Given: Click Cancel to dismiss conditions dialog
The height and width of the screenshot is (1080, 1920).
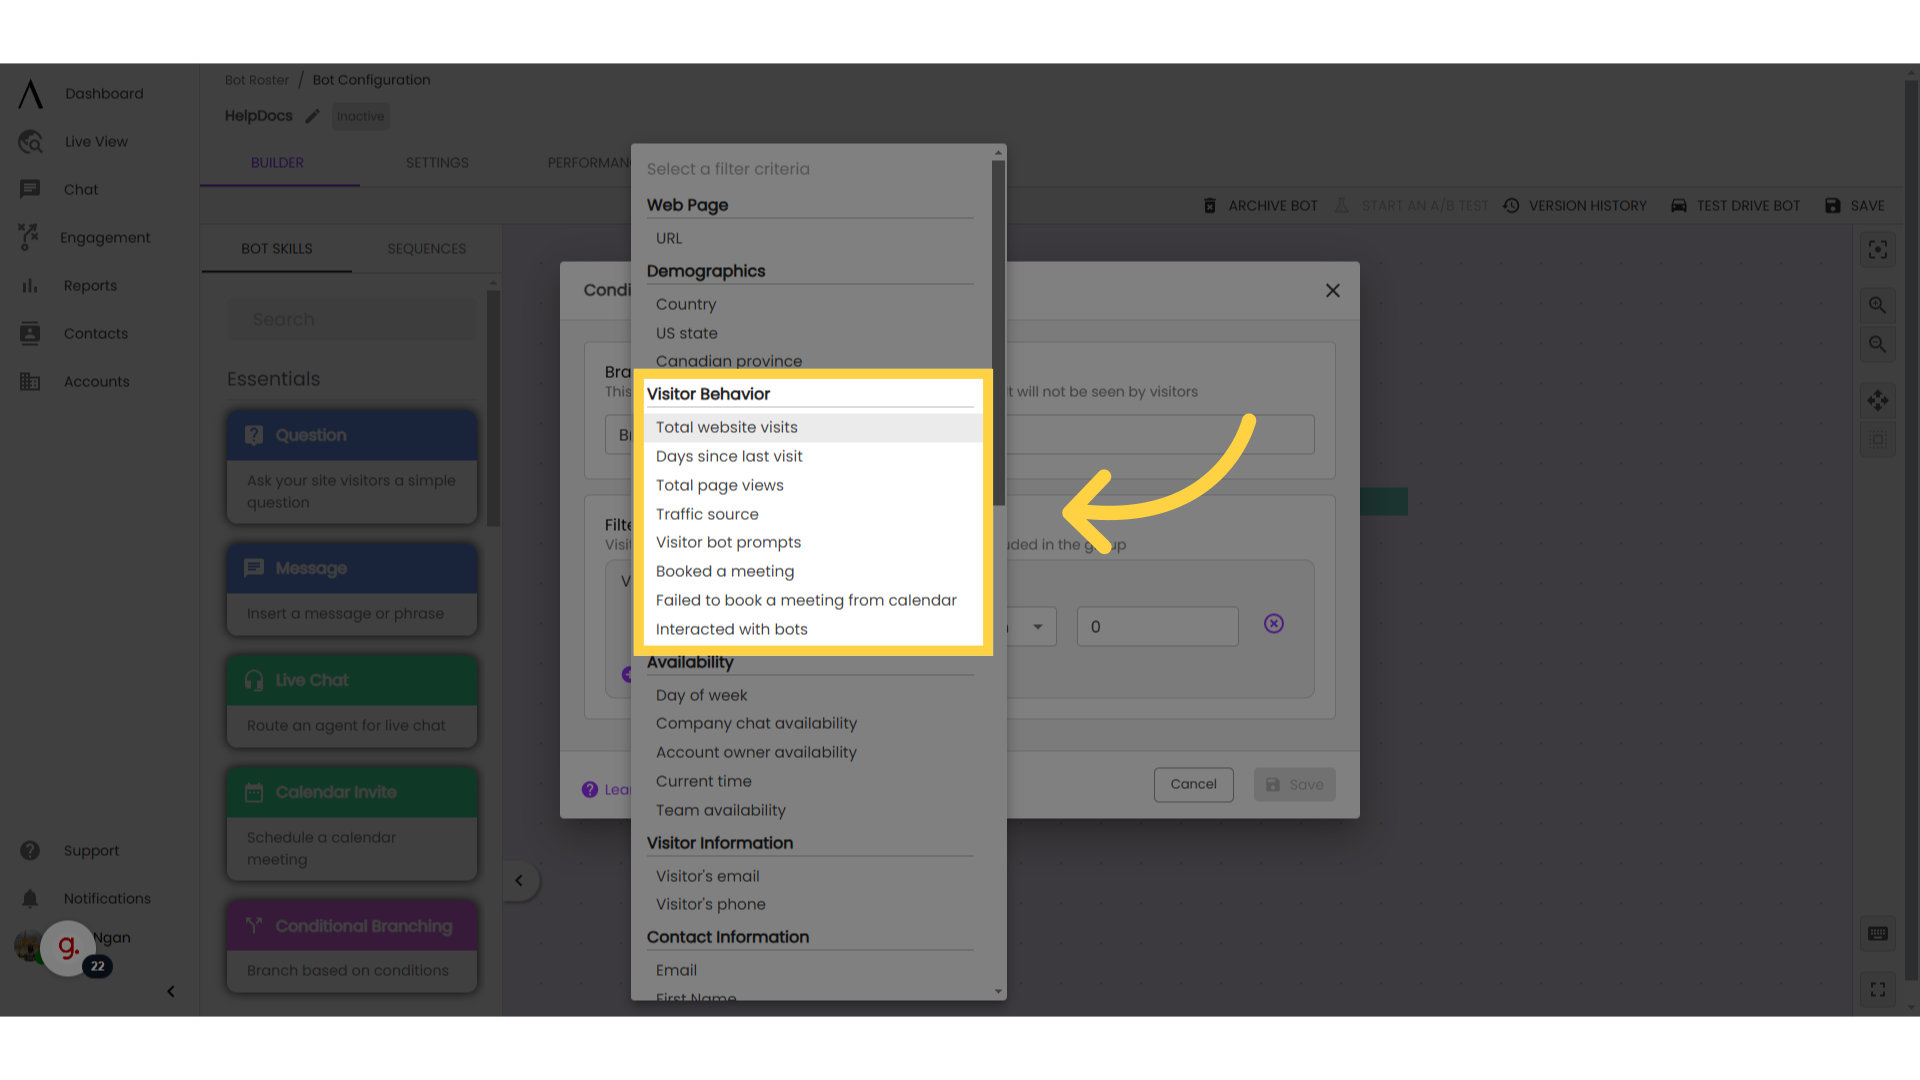Looking at the screenshot, I should coord(1193,785).
